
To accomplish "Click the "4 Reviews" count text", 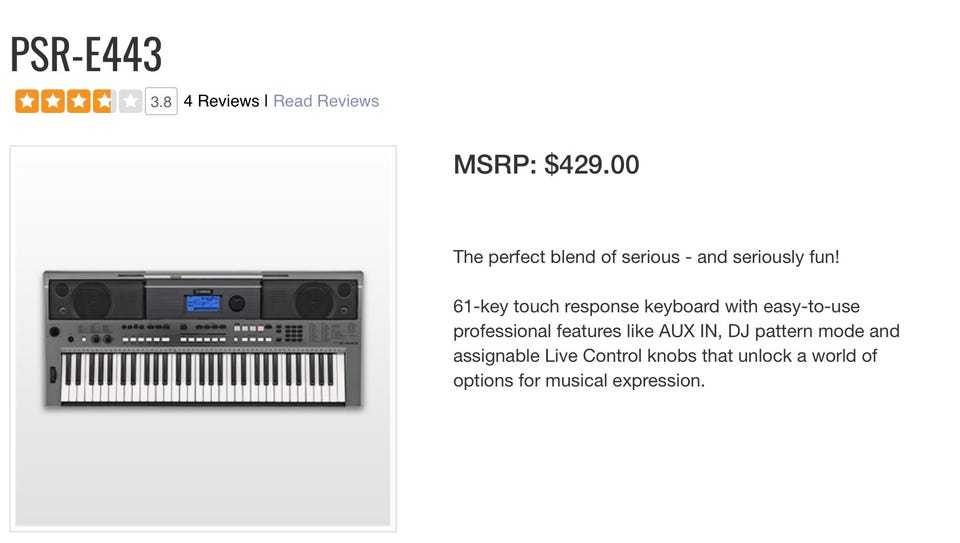I will 221,101.
